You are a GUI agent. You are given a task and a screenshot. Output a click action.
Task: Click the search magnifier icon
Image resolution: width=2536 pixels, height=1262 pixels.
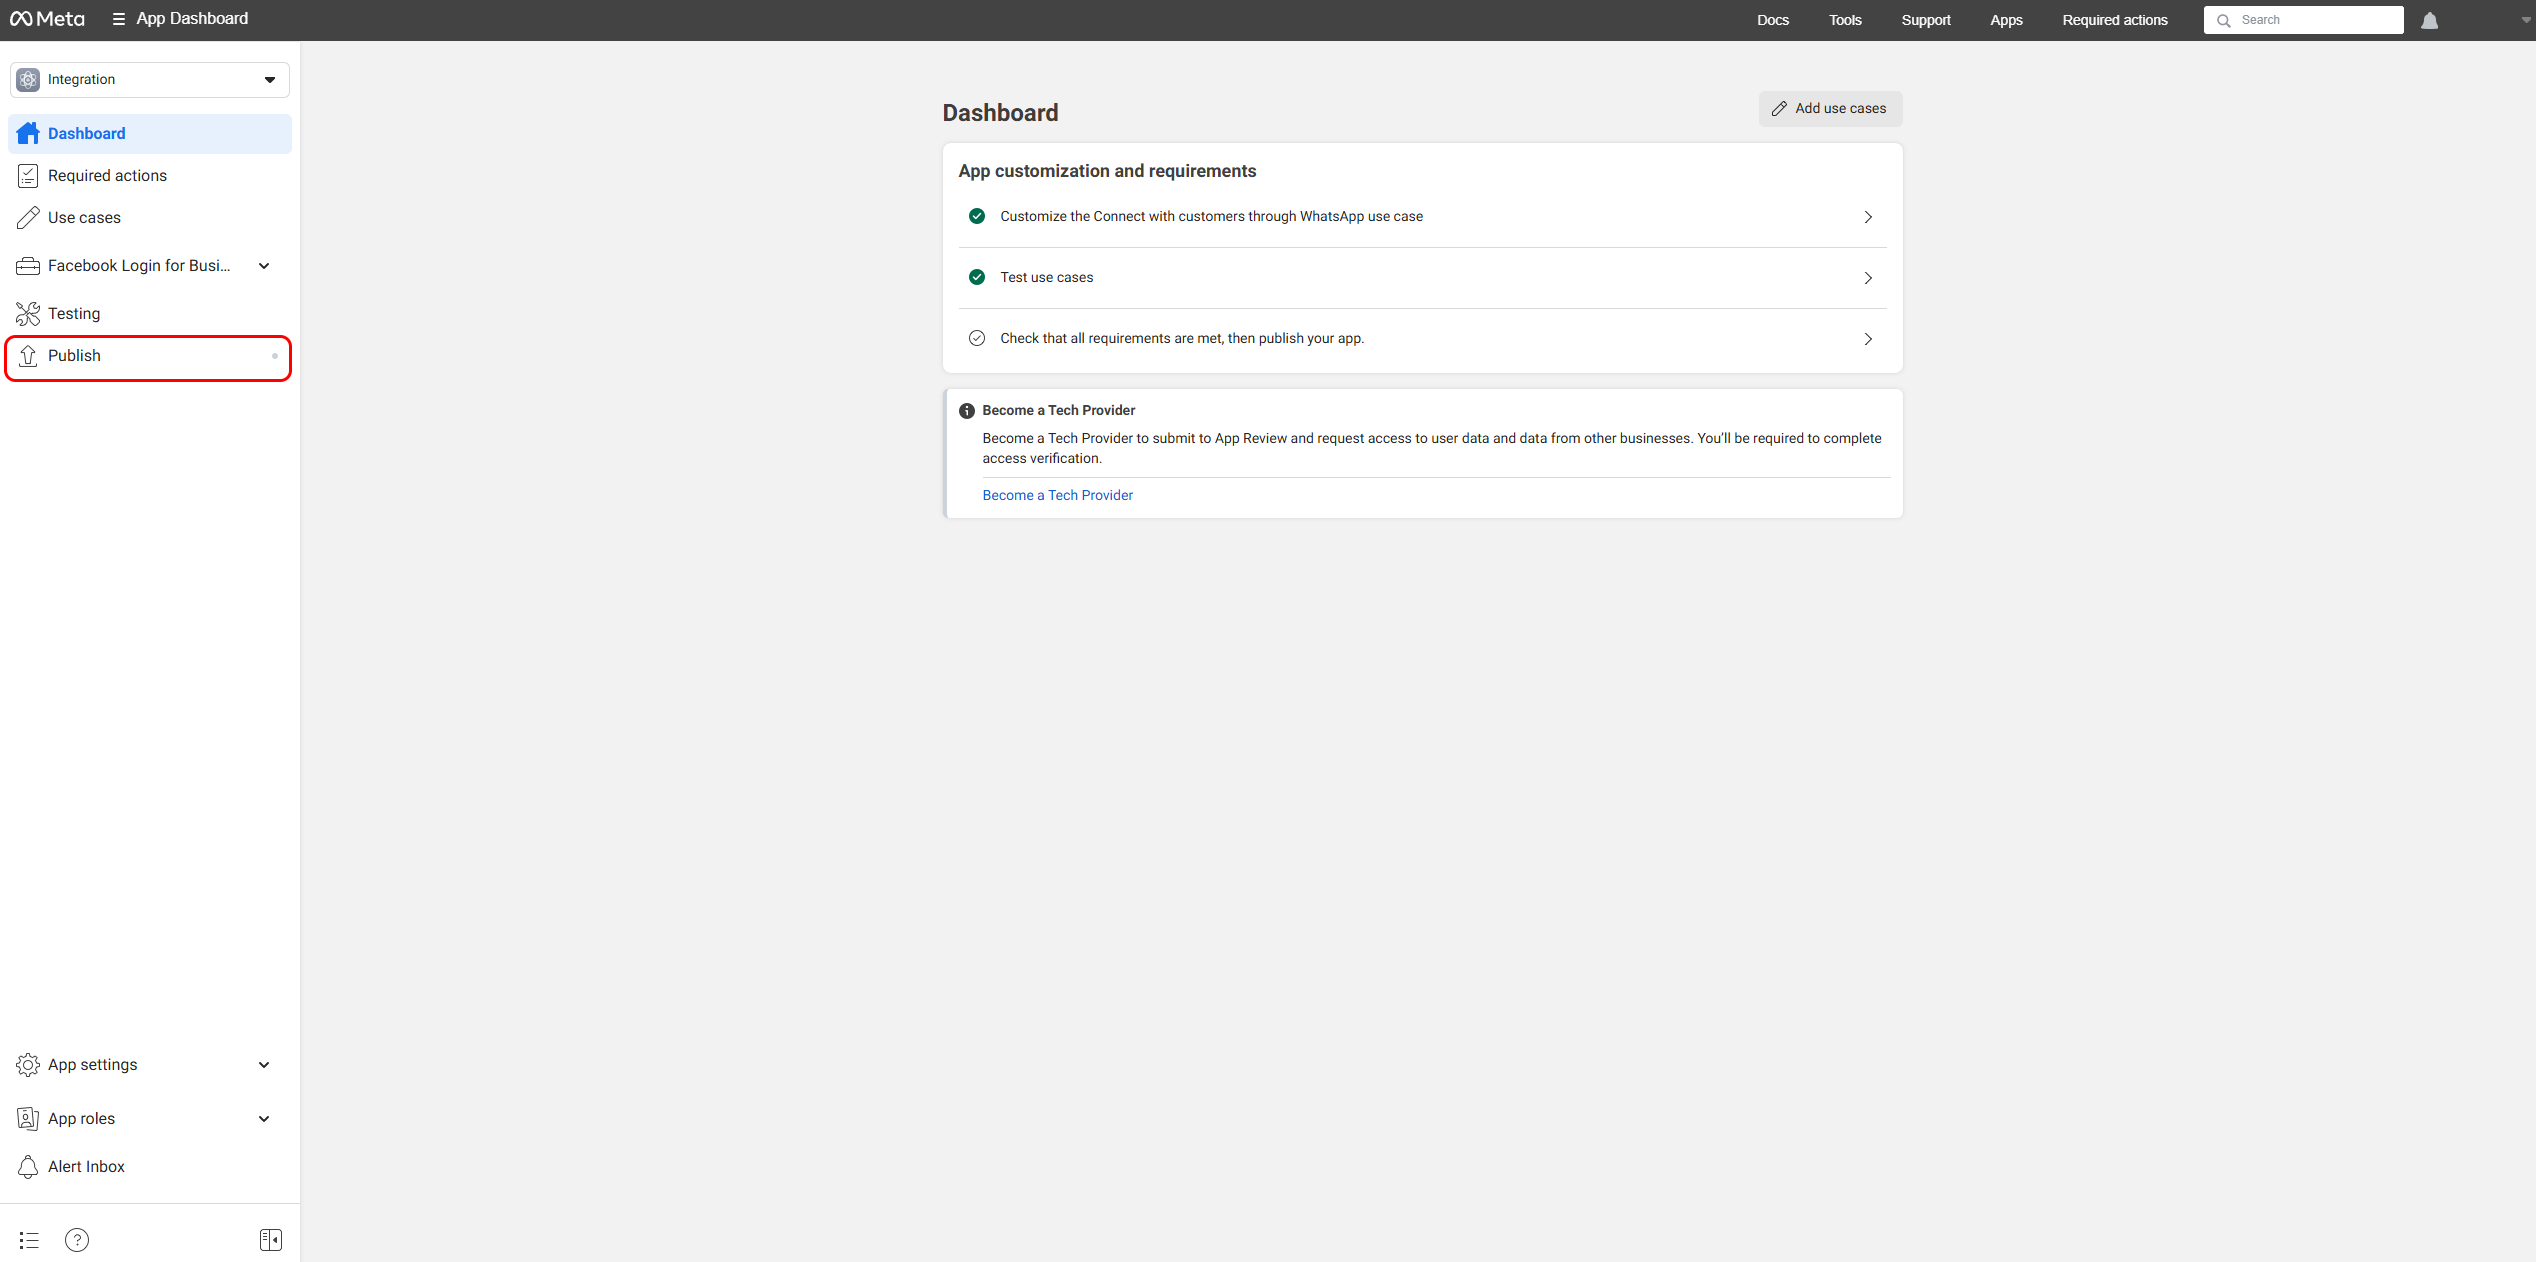pos(2224,21)
